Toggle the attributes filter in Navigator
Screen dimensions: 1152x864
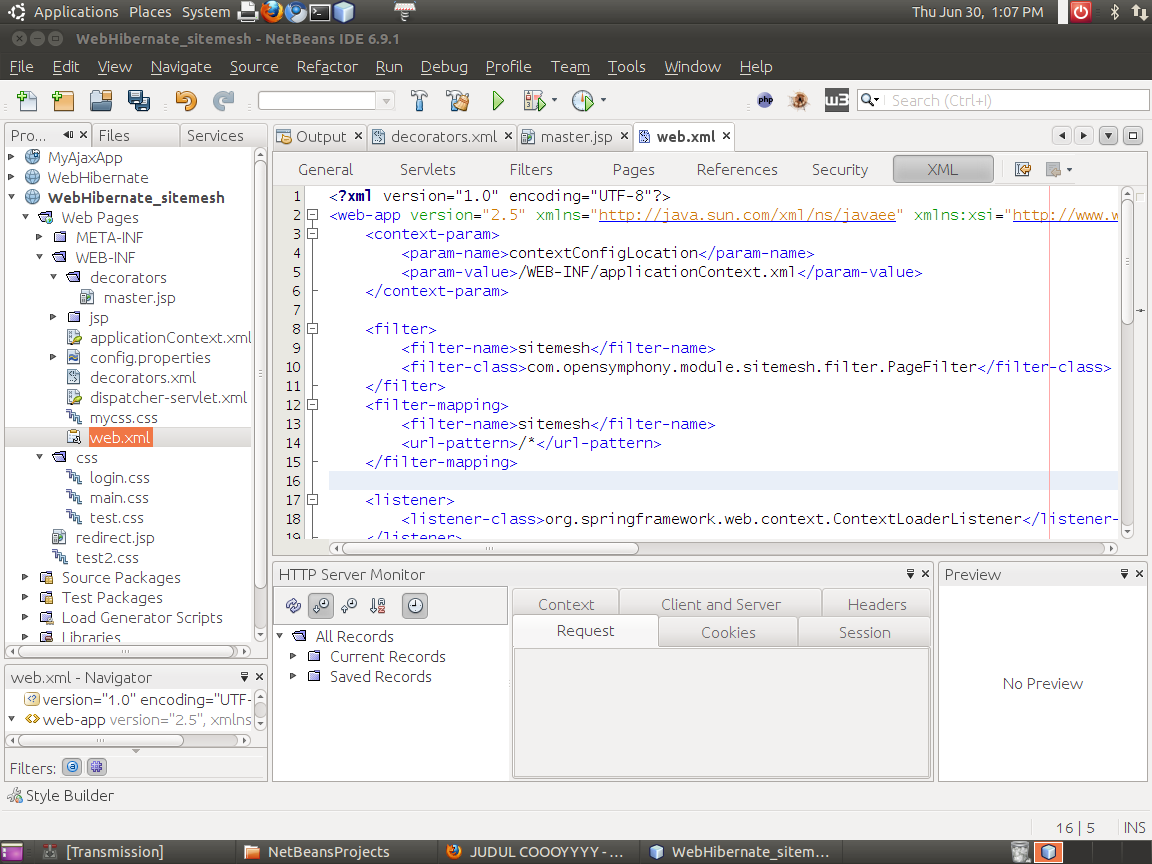click(x=72, y=767)
